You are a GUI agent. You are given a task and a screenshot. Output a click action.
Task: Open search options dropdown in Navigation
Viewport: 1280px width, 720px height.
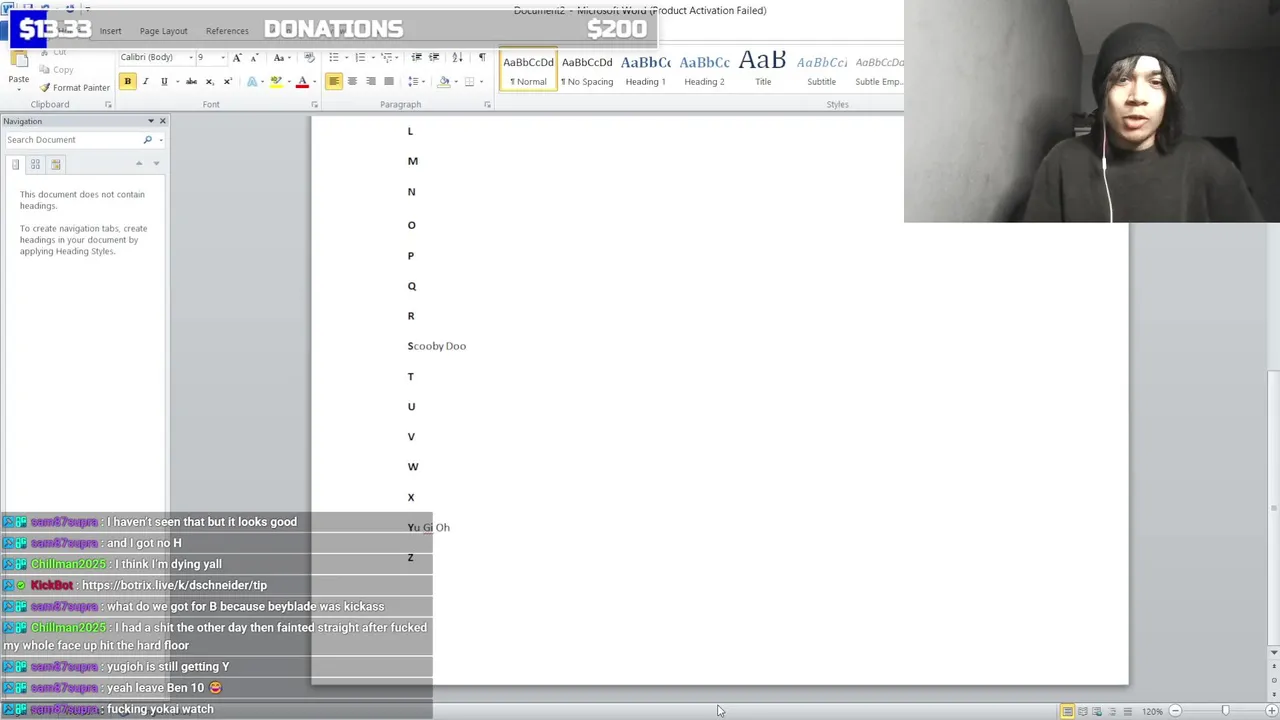pos(160,140)
